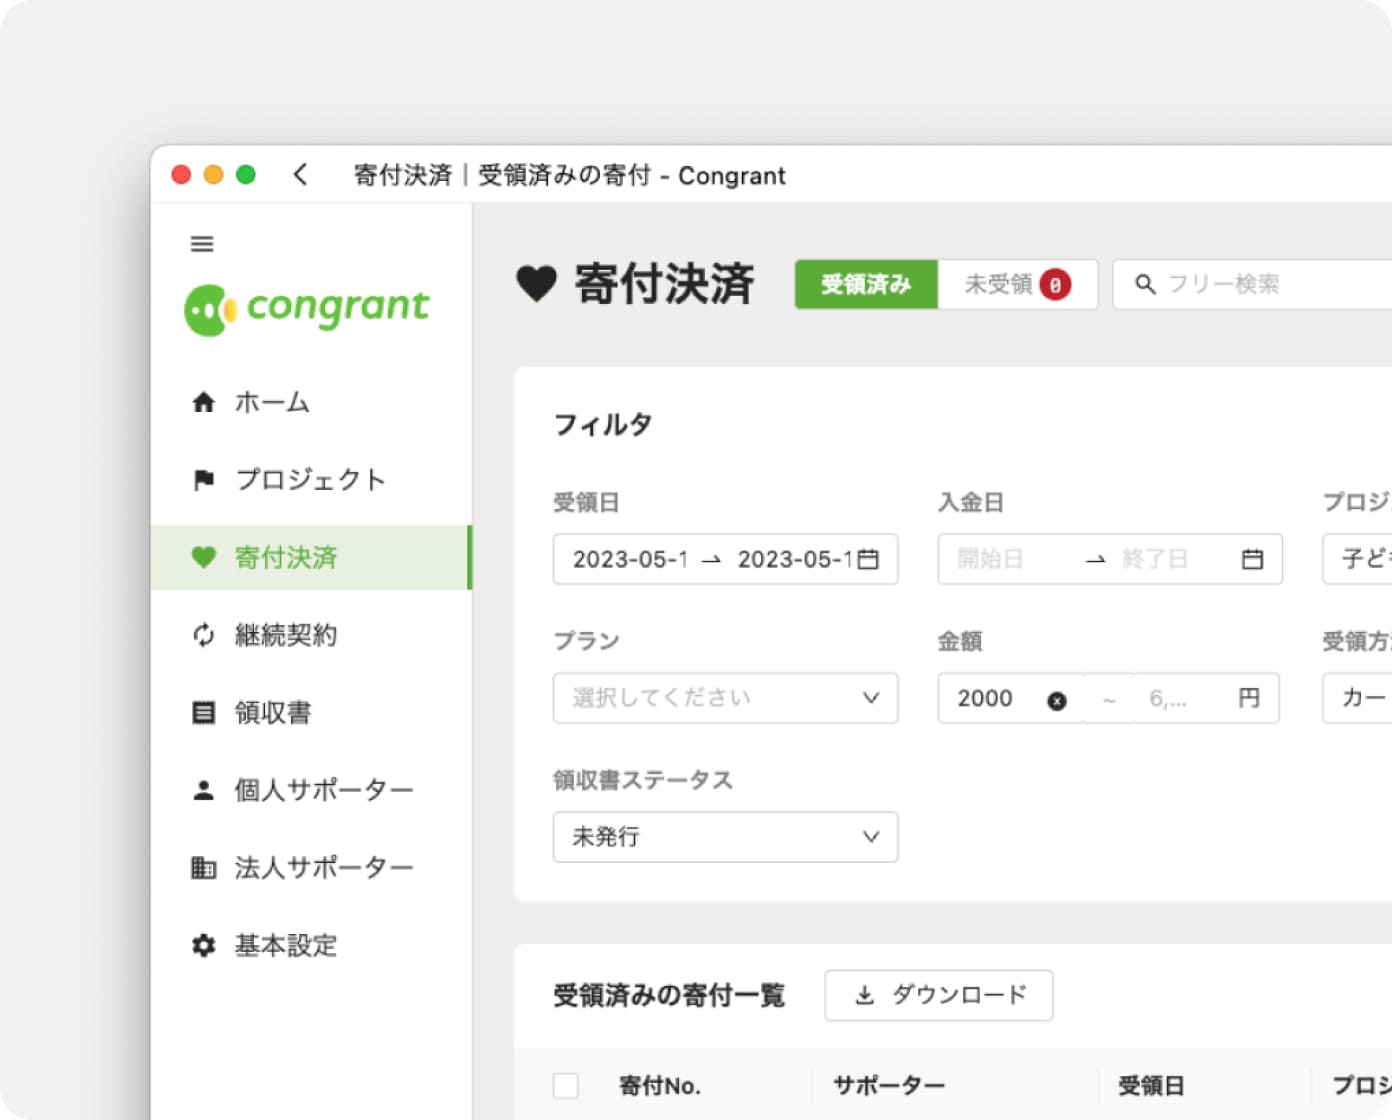Open the calendar icon in 受領日 field
1392x1120 pixels.
click(869, 560)
